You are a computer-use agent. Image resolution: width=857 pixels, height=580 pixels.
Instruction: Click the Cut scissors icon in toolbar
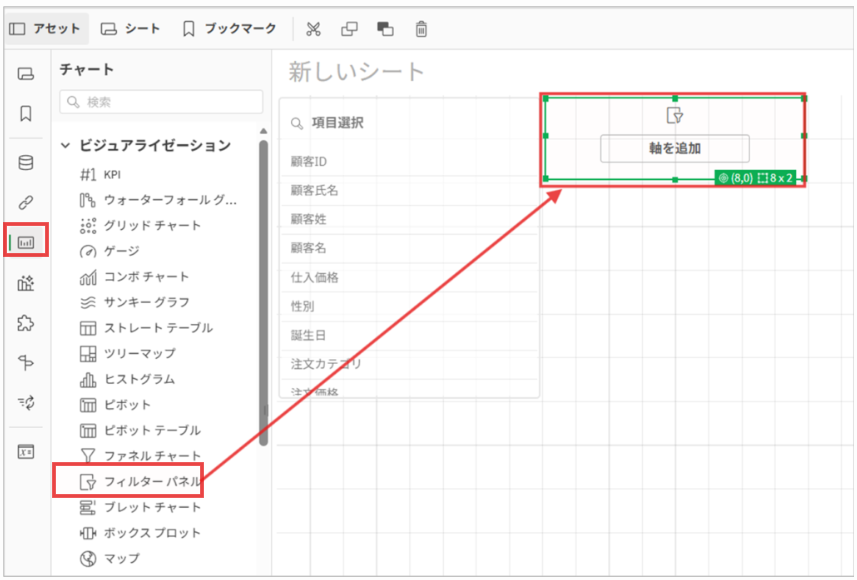click(x=313, y=29)
